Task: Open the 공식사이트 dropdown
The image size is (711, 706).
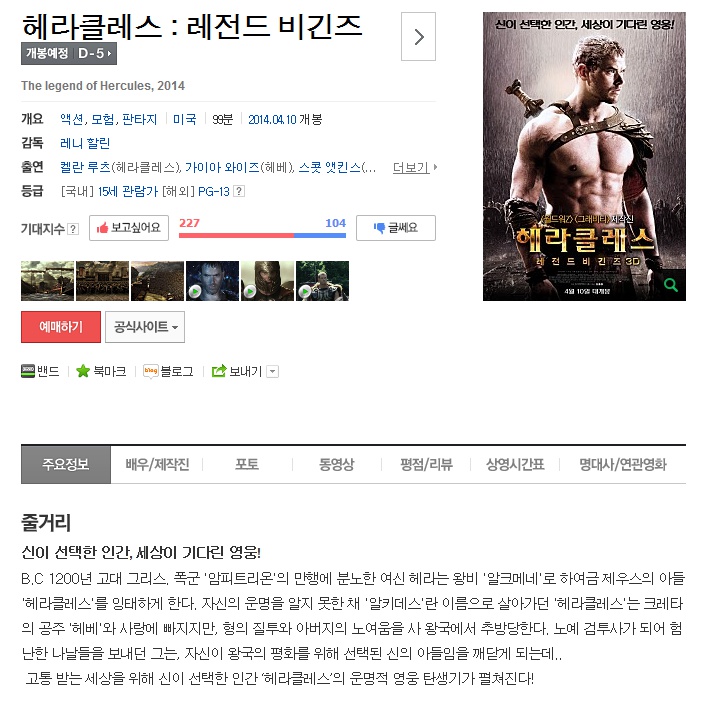Action: pyautogui.click(x=145, y=326)
